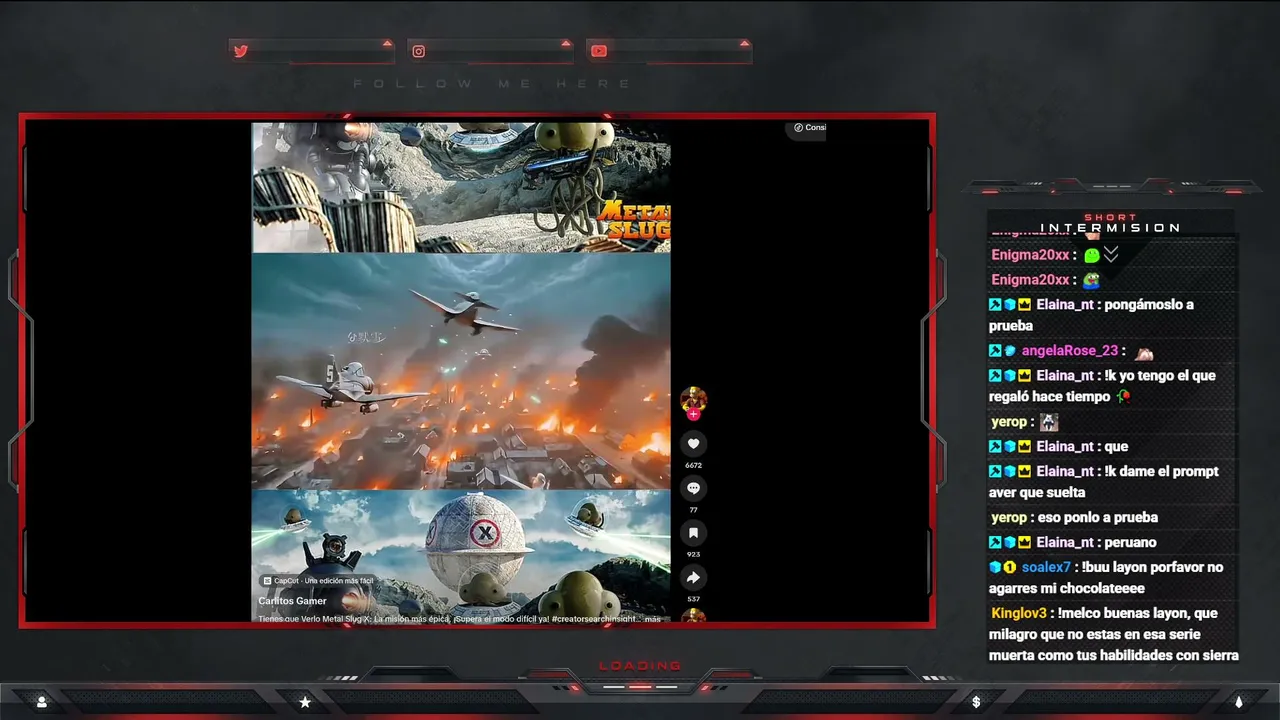The image size is (1280, 720).
Task: Click the Metal Slug logo in the video
Action: (634, 219)
